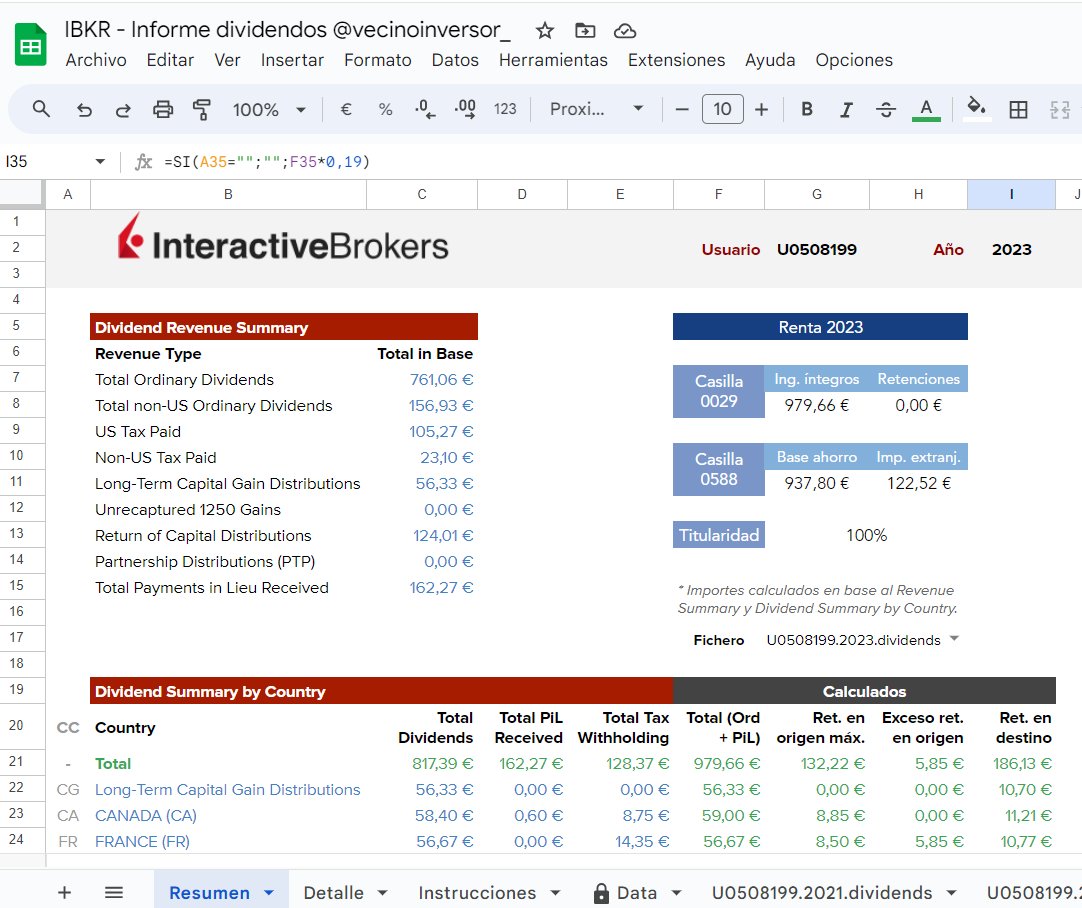Screen dimensions: 1082x908
Task: Open the Ver menu
Action: pos(227,60)
